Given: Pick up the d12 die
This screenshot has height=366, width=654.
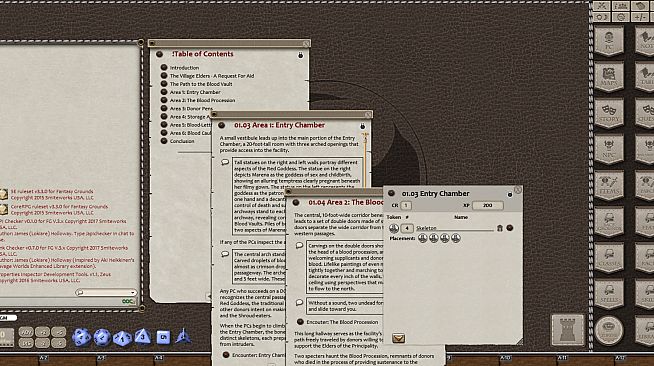Looking at the screenshot, I should click(x=102, y=337).
